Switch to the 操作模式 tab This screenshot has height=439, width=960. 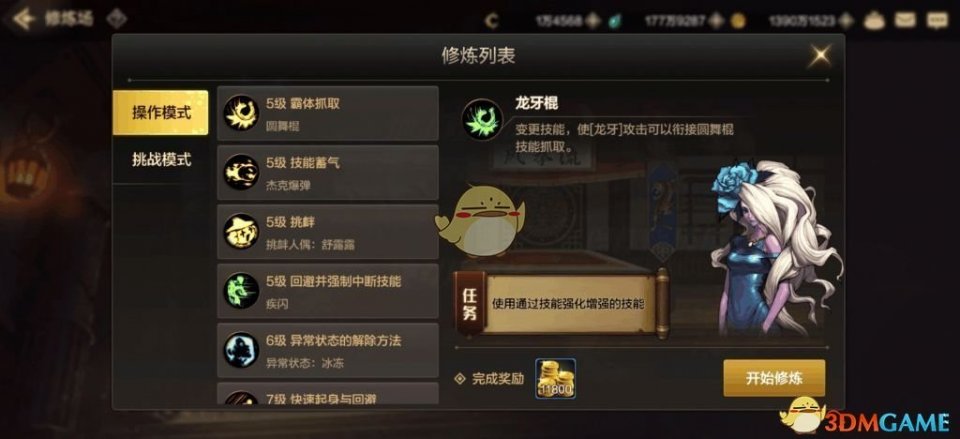click(x=160, y=113)
